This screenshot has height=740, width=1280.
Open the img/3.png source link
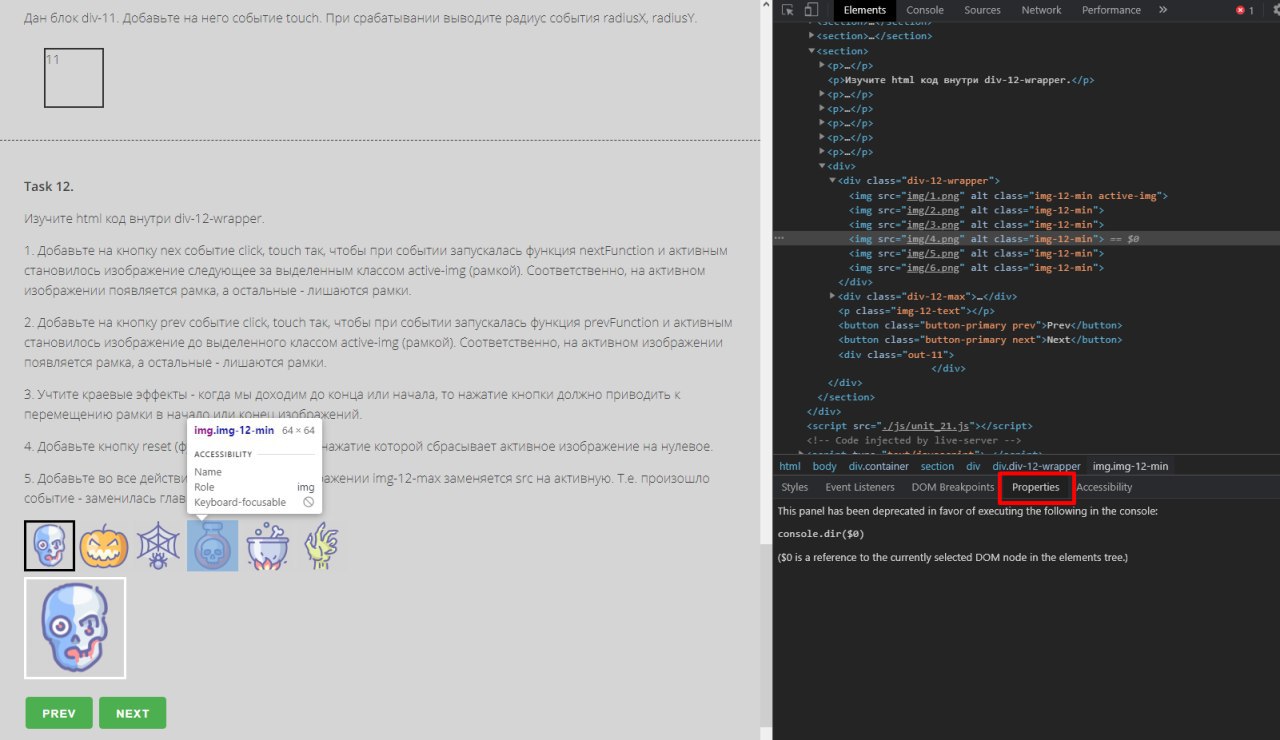(x=935, y=225)
